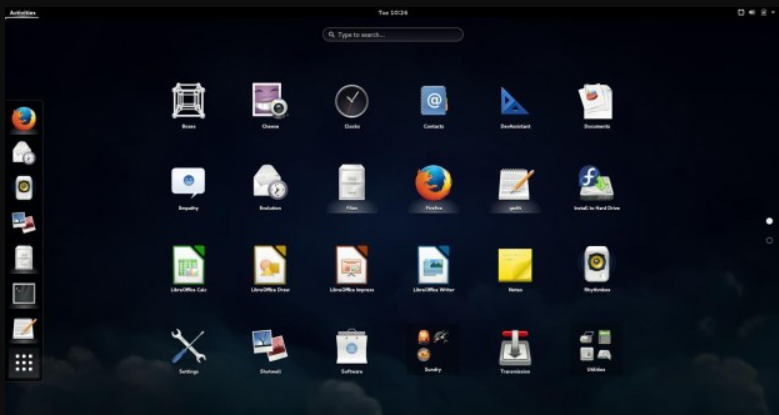Viewport: 779px width, 415px height.
Task: Click the Rhythmbox speaker icon in the dock
Action: coord(24,188)
